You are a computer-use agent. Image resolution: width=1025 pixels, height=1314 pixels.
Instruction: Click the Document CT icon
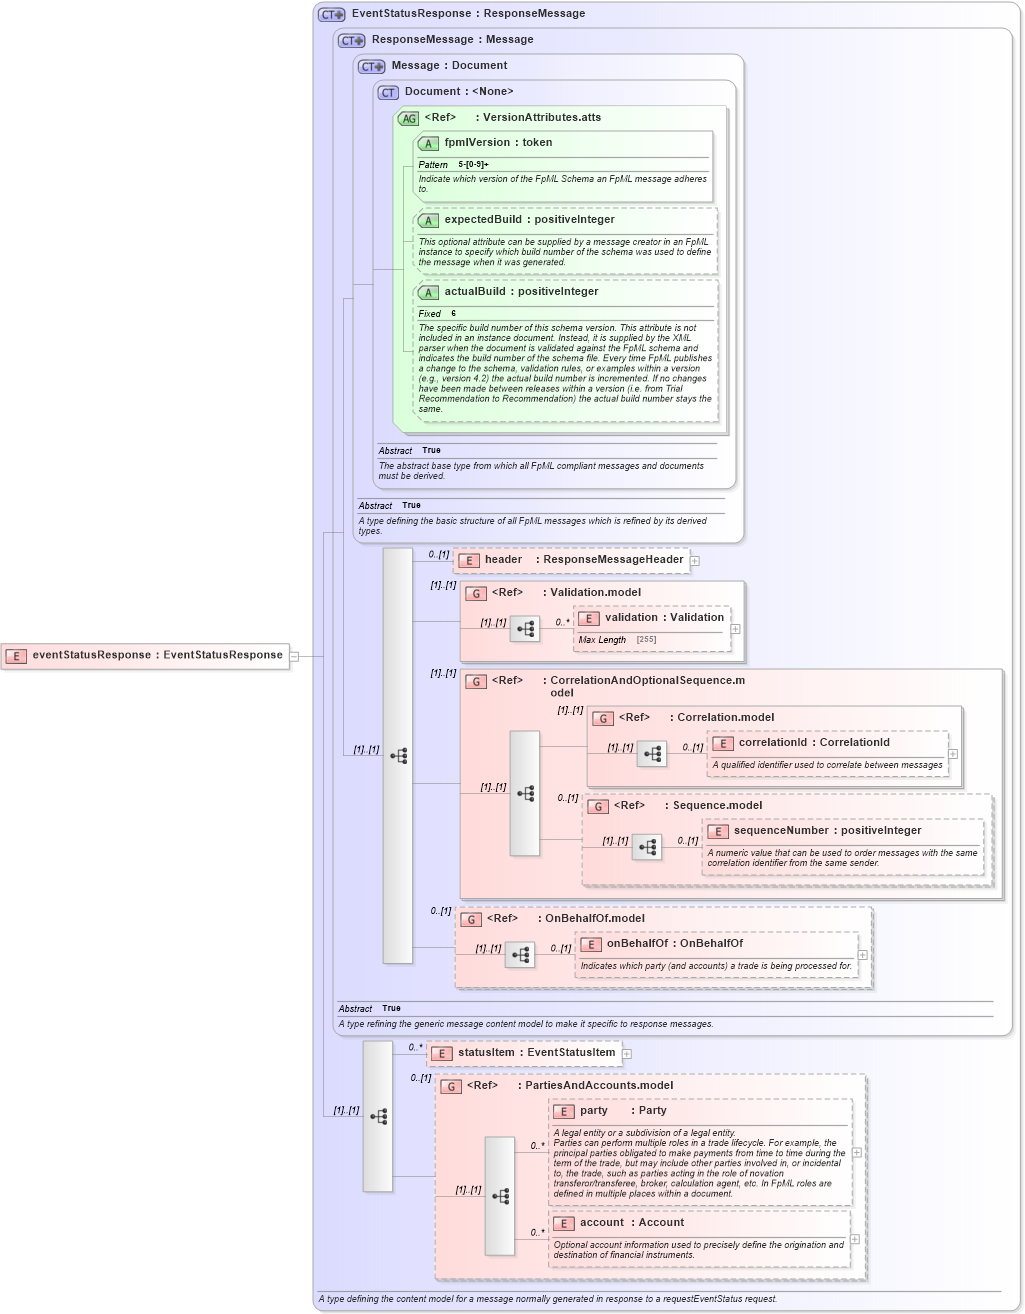tap(388, 93)
